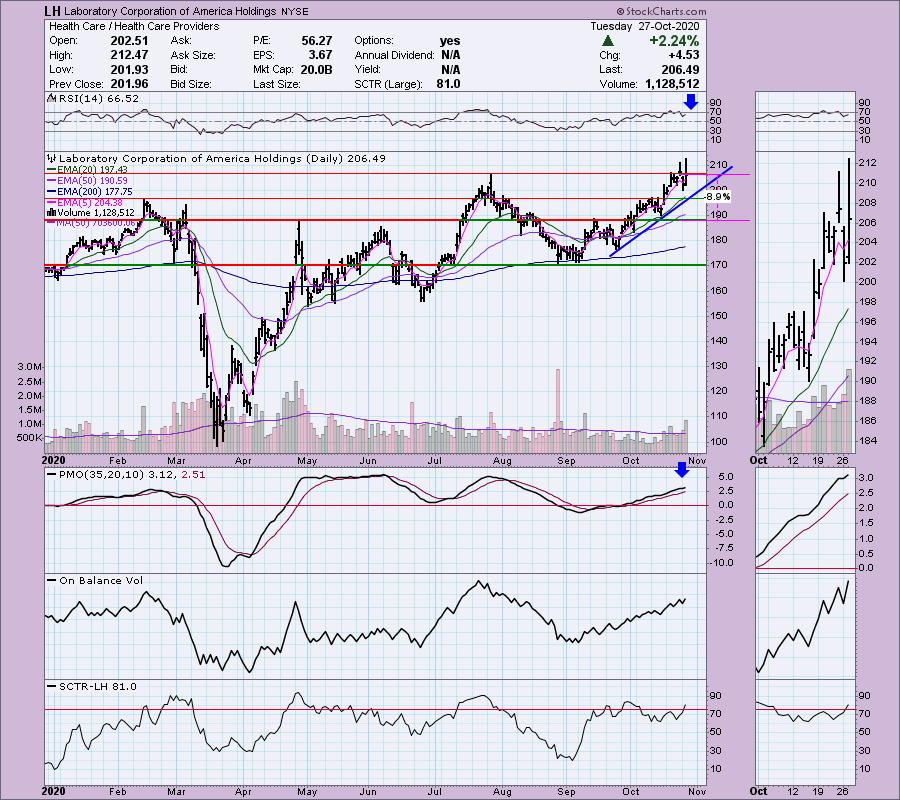Screen dimensions: 900x800
Task: Select the 'On Balance Vol' panel label
Action: [x=101, y=581]
